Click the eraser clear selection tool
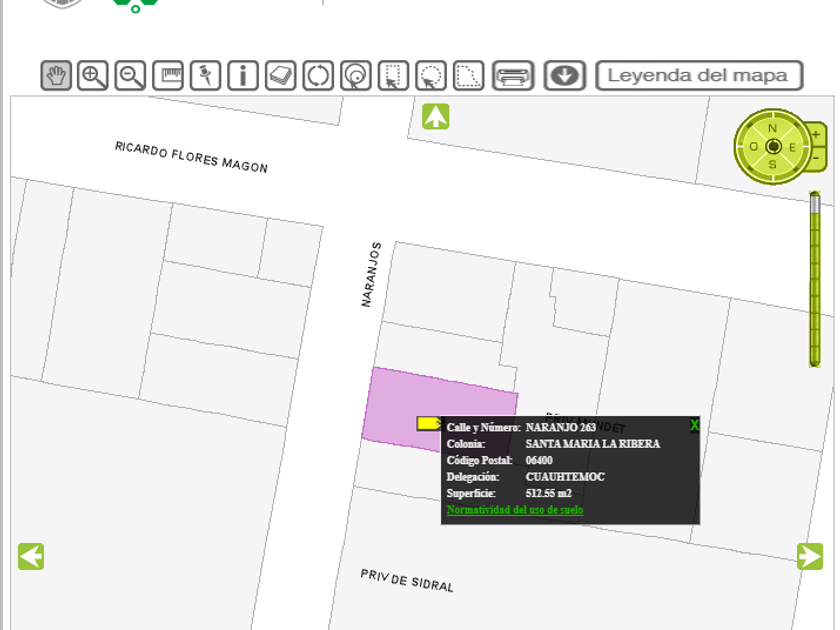840x630 pixels. pos(281,76)
